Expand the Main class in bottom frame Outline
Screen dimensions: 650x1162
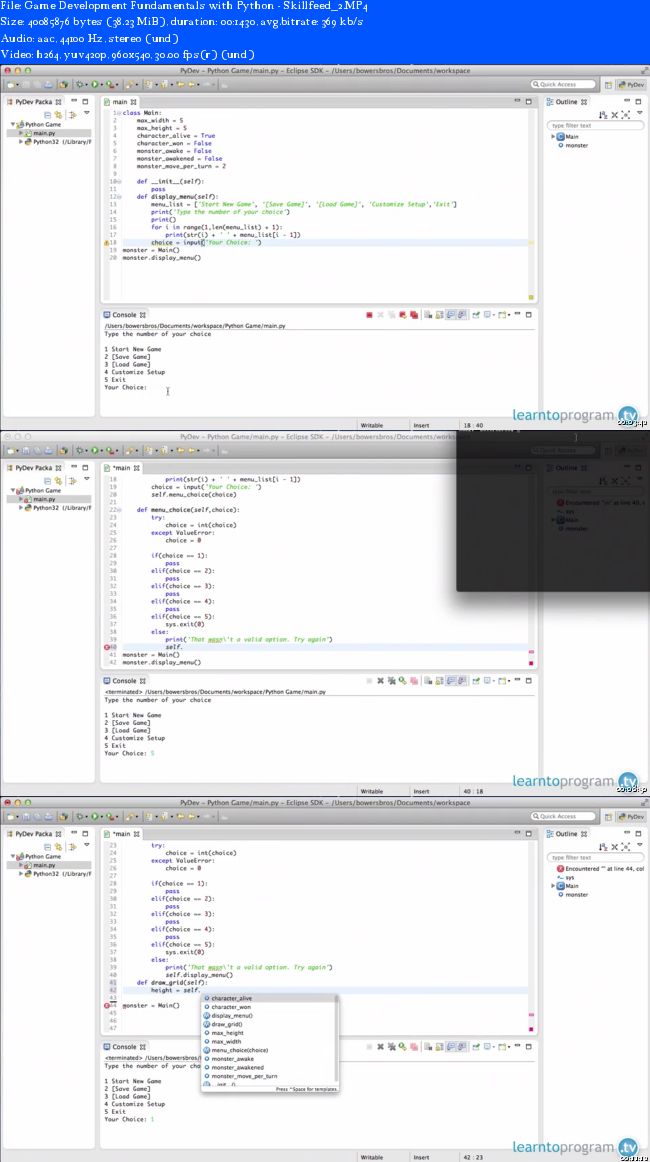click(x=553, y=886)
